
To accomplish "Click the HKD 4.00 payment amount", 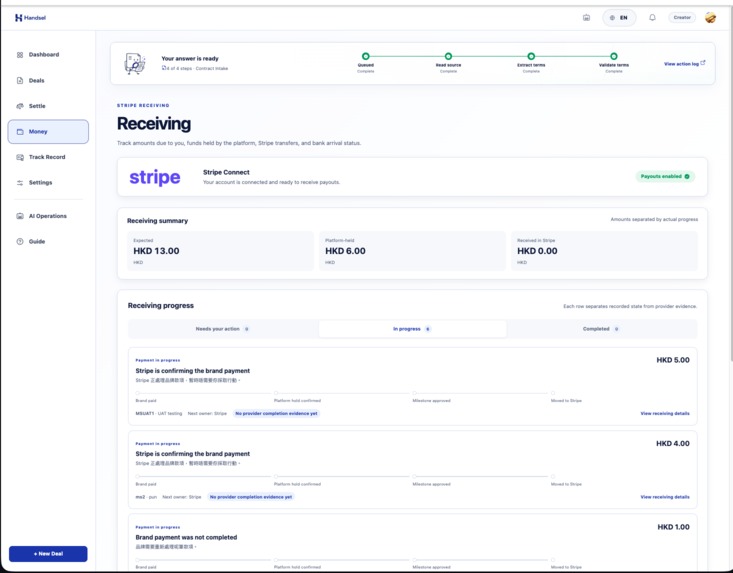I will pyautogui.click(x=673, y=444).
